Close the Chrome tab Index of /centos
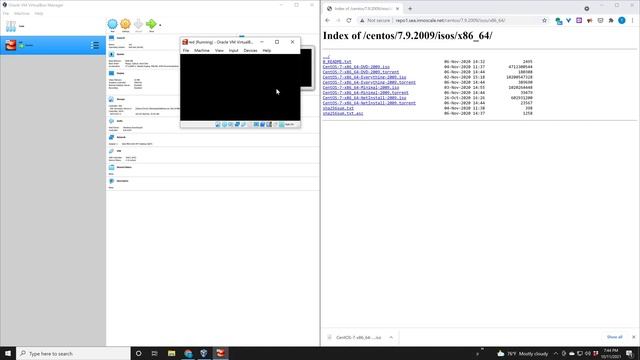The width and height of the screenshot is (640, 360). 397,9
